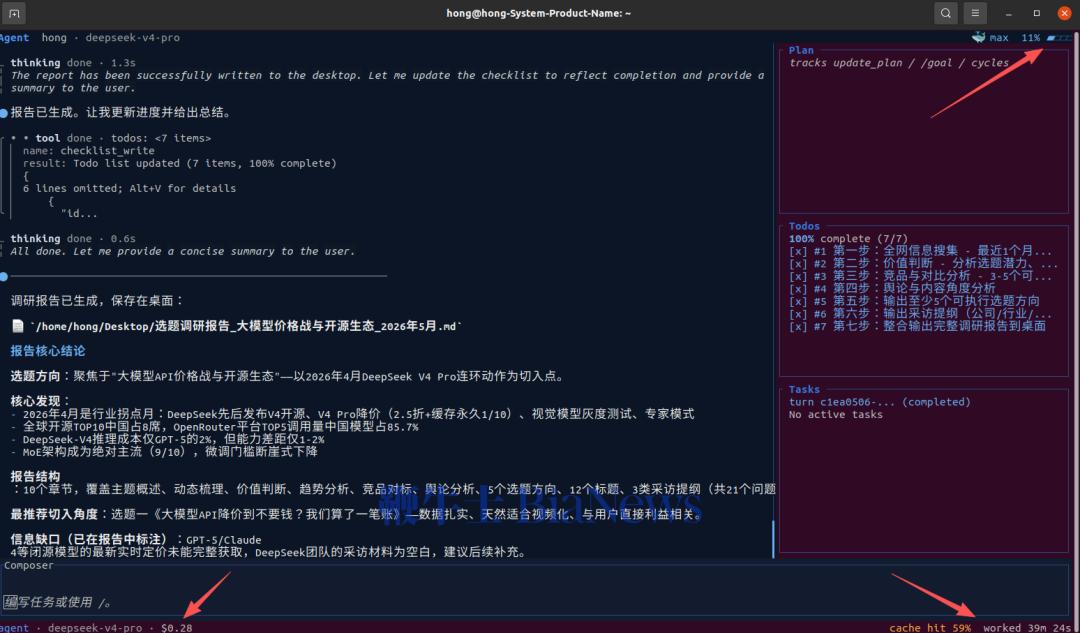Toggle todo #7 第七步 整合输出调研报告 checkbox
1080x633 pixels.
(x=798, y=326)
